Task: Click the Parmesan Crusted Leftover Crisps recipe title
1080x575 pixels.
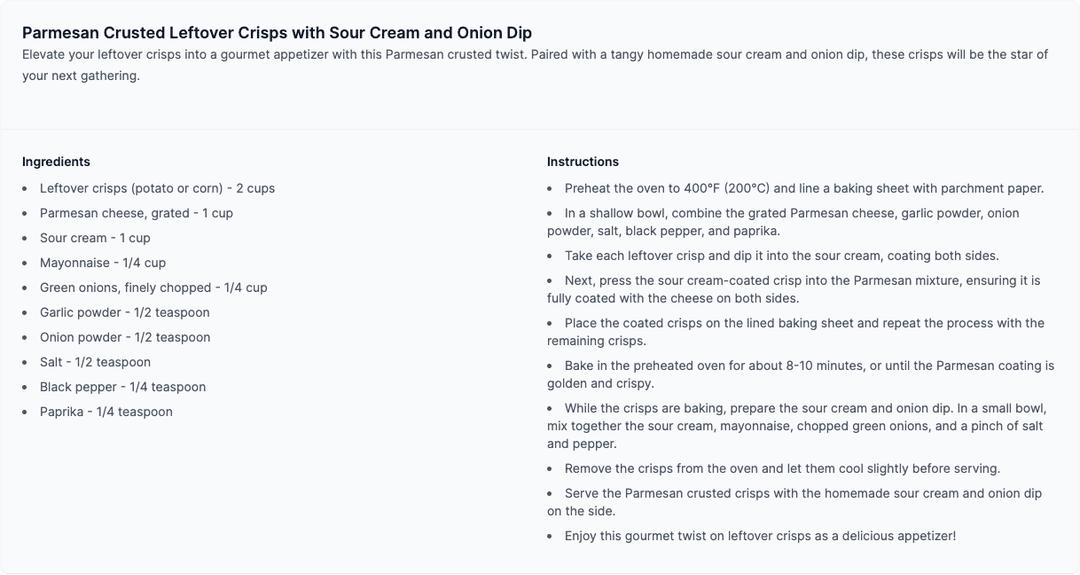Action: pos(277,33)
